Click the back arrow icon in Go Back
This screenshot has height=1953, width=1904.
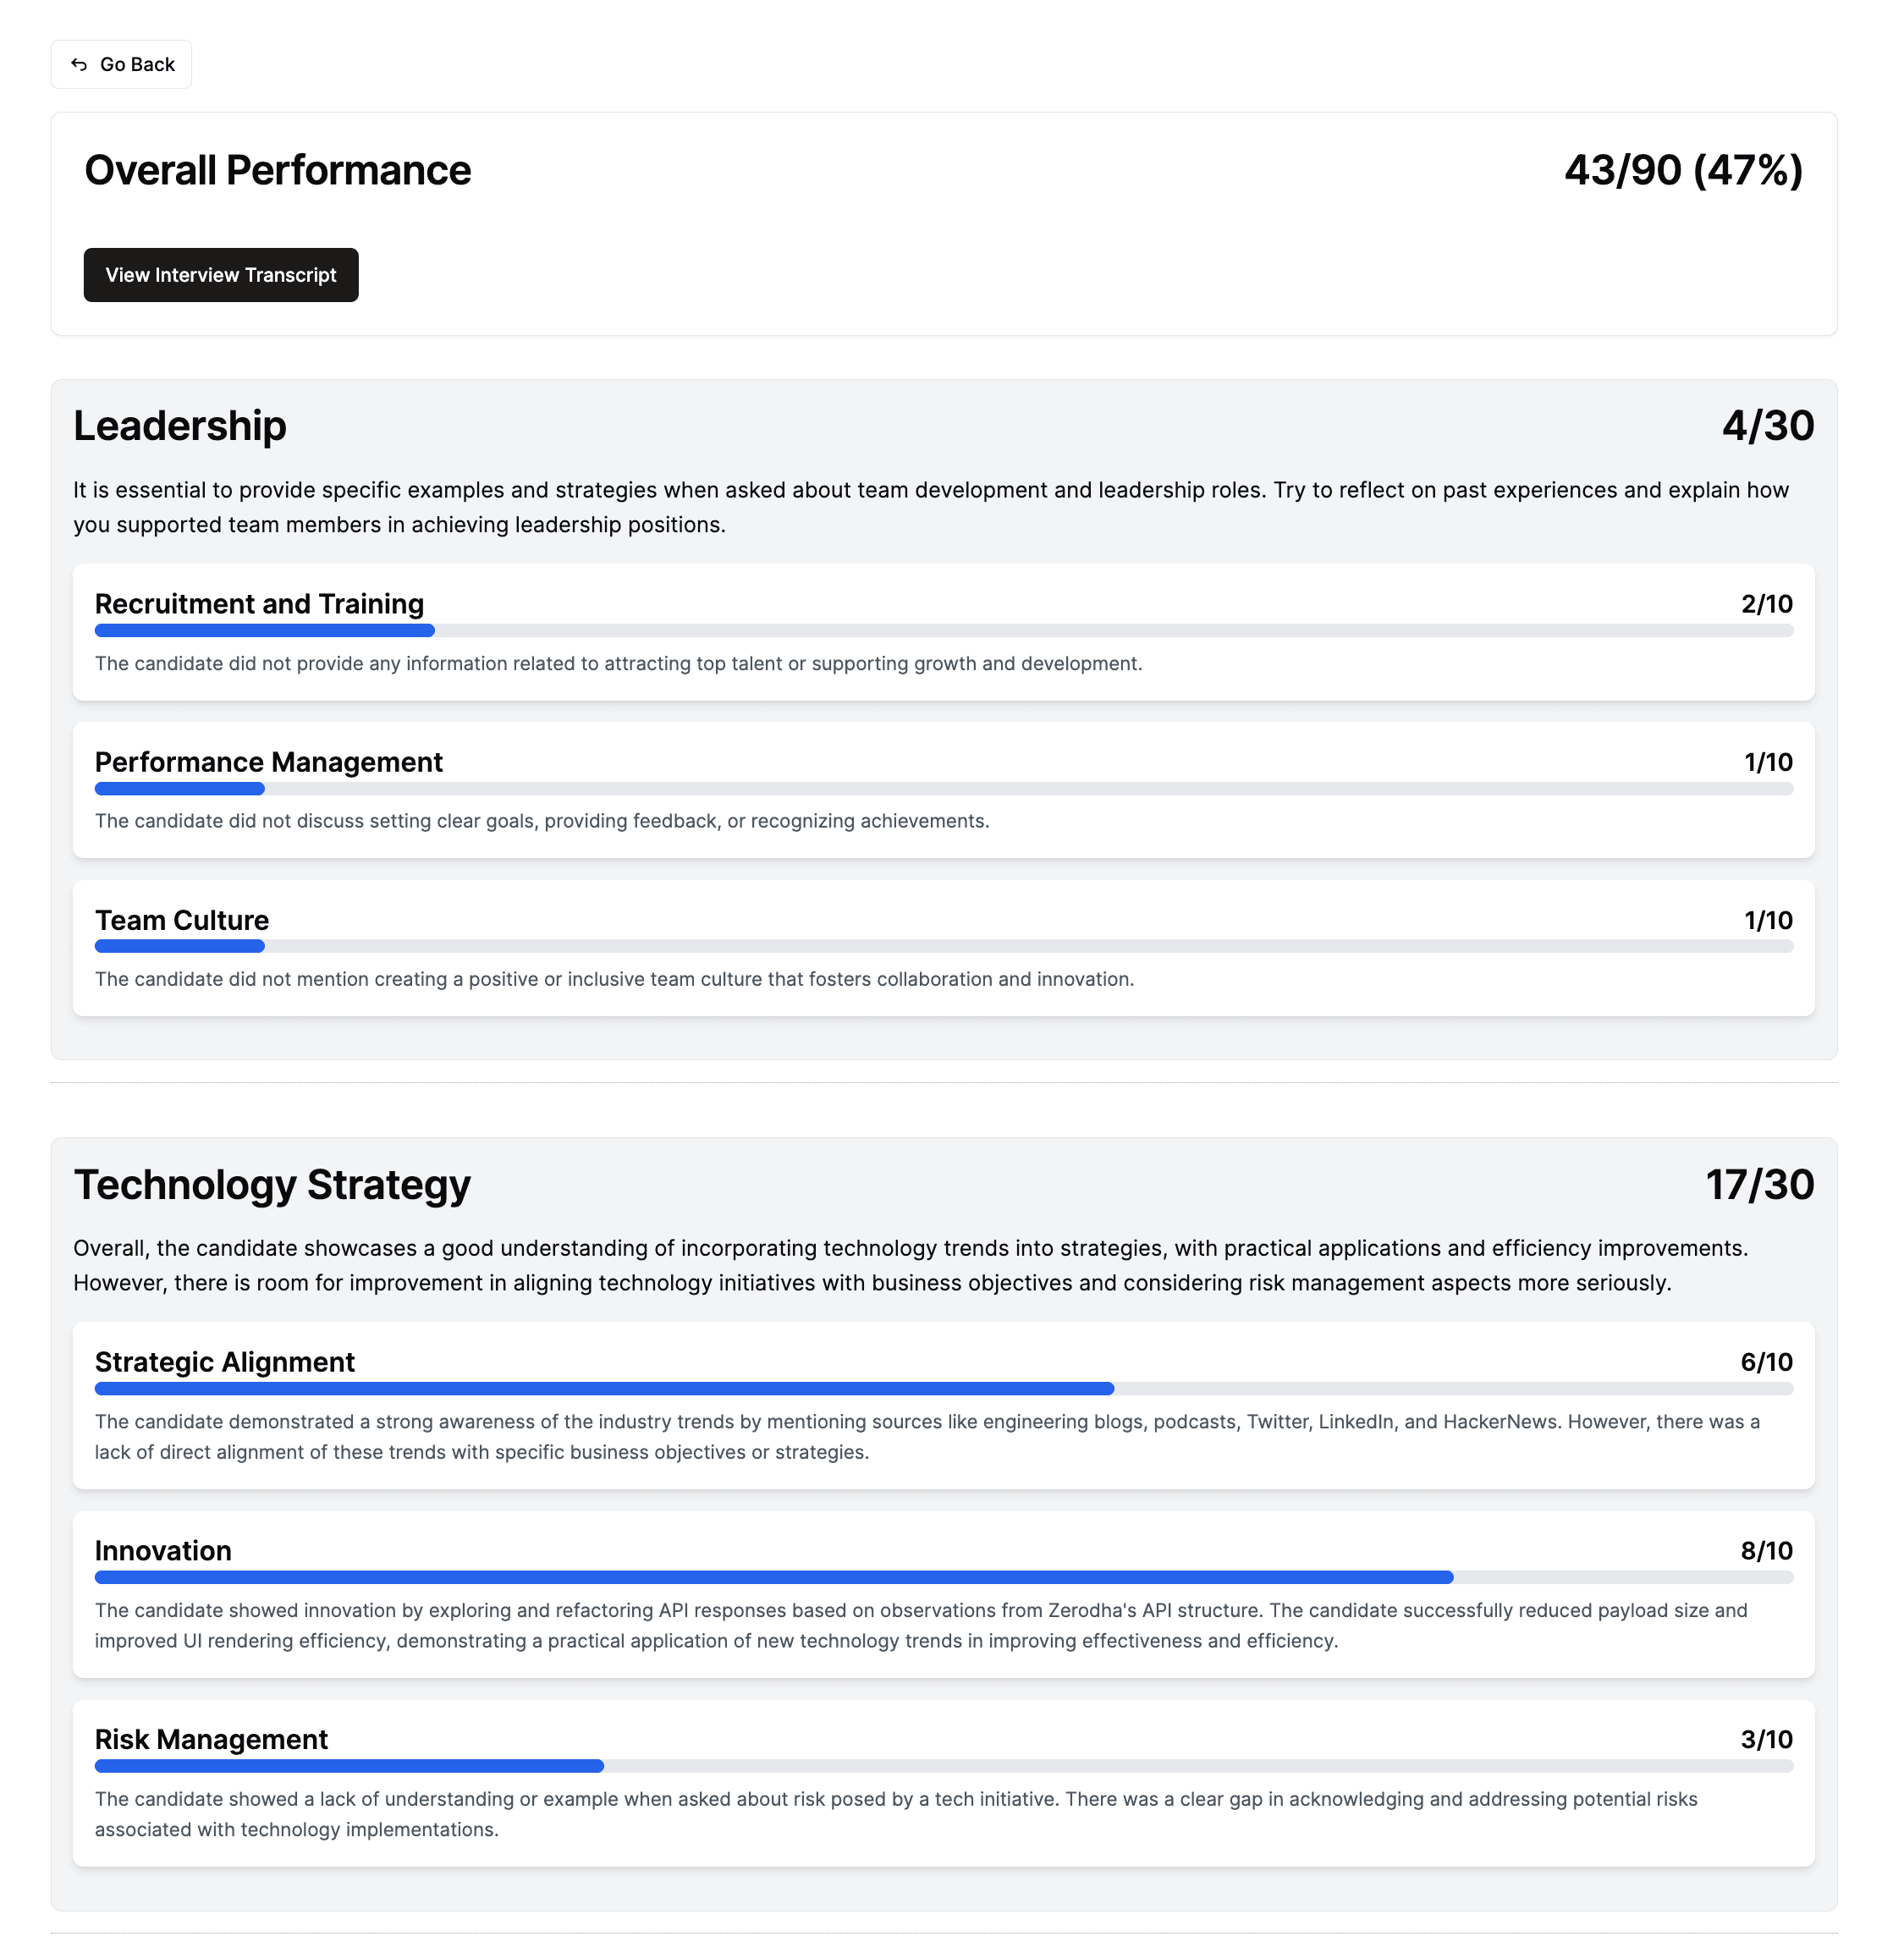80,64
